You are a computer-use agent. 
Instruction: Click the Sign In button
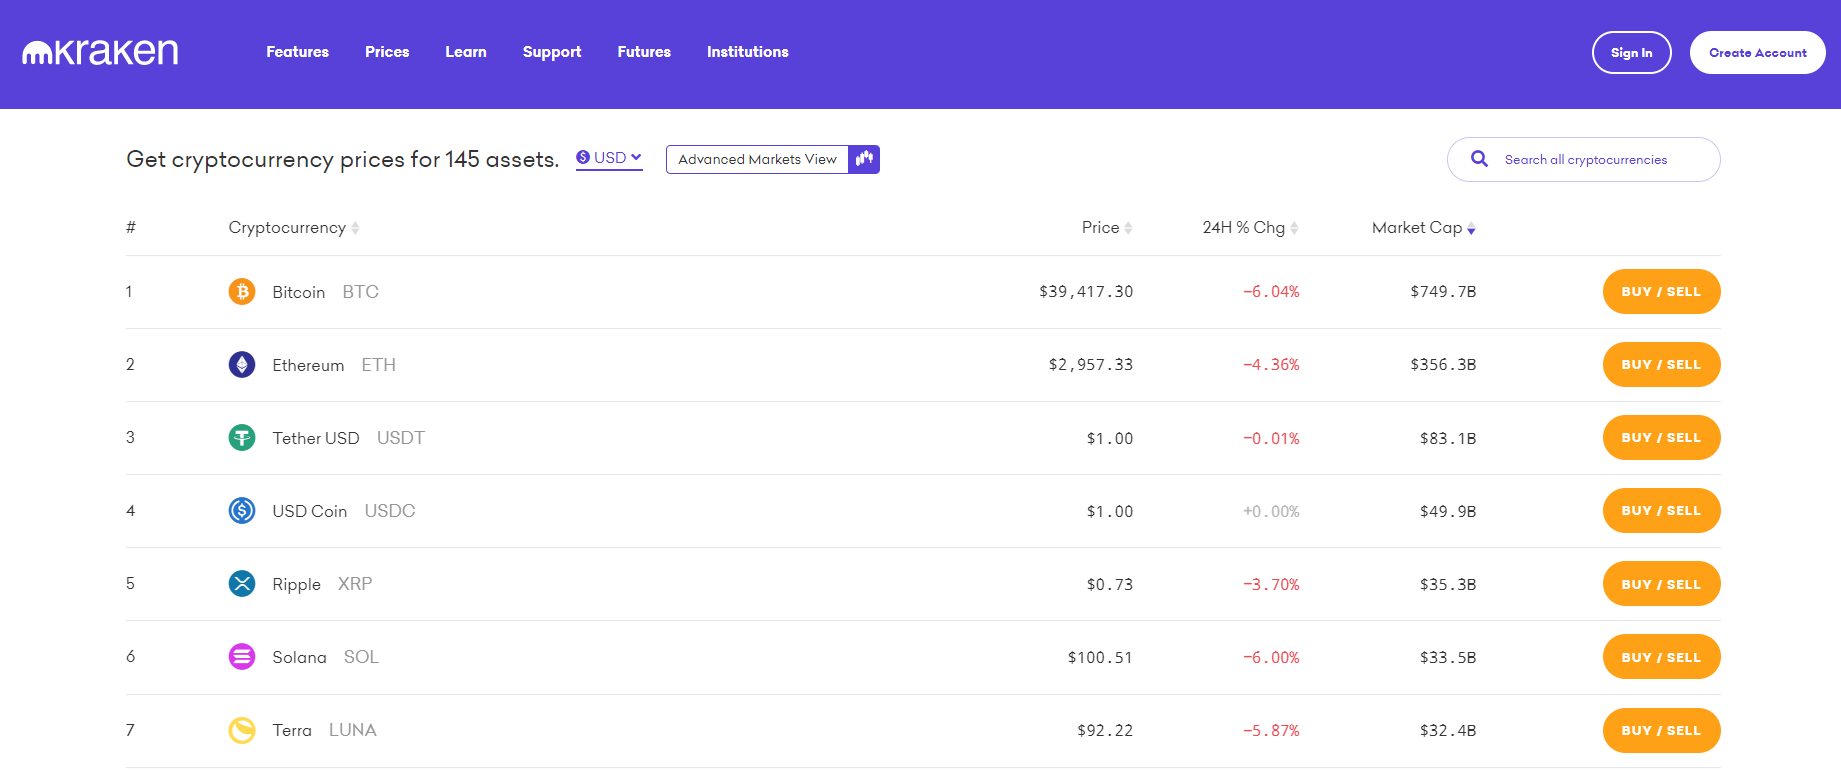point(1631,53)
